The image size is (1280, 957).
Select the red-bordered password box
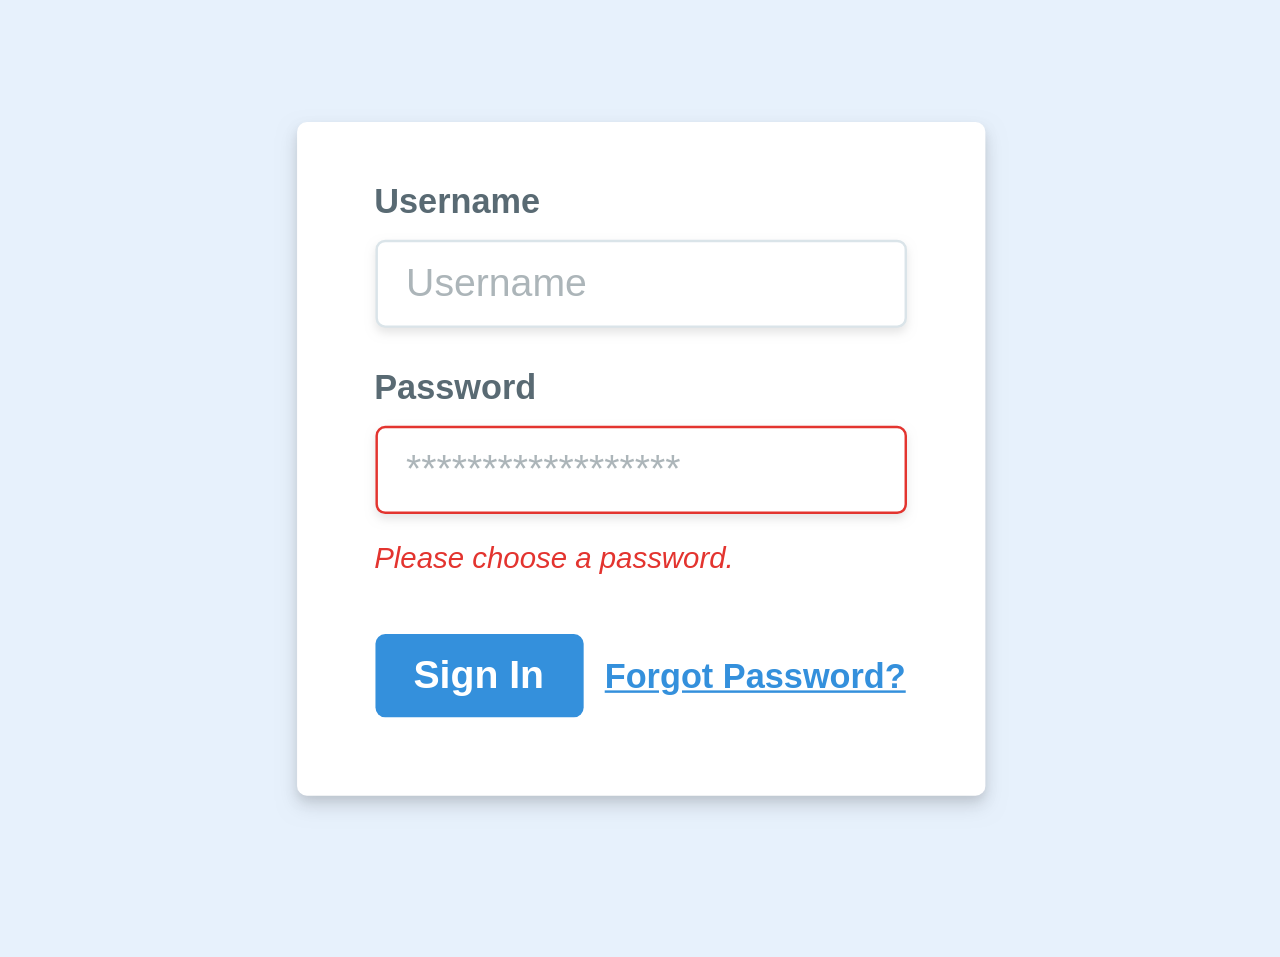click(x=641, y=470)
